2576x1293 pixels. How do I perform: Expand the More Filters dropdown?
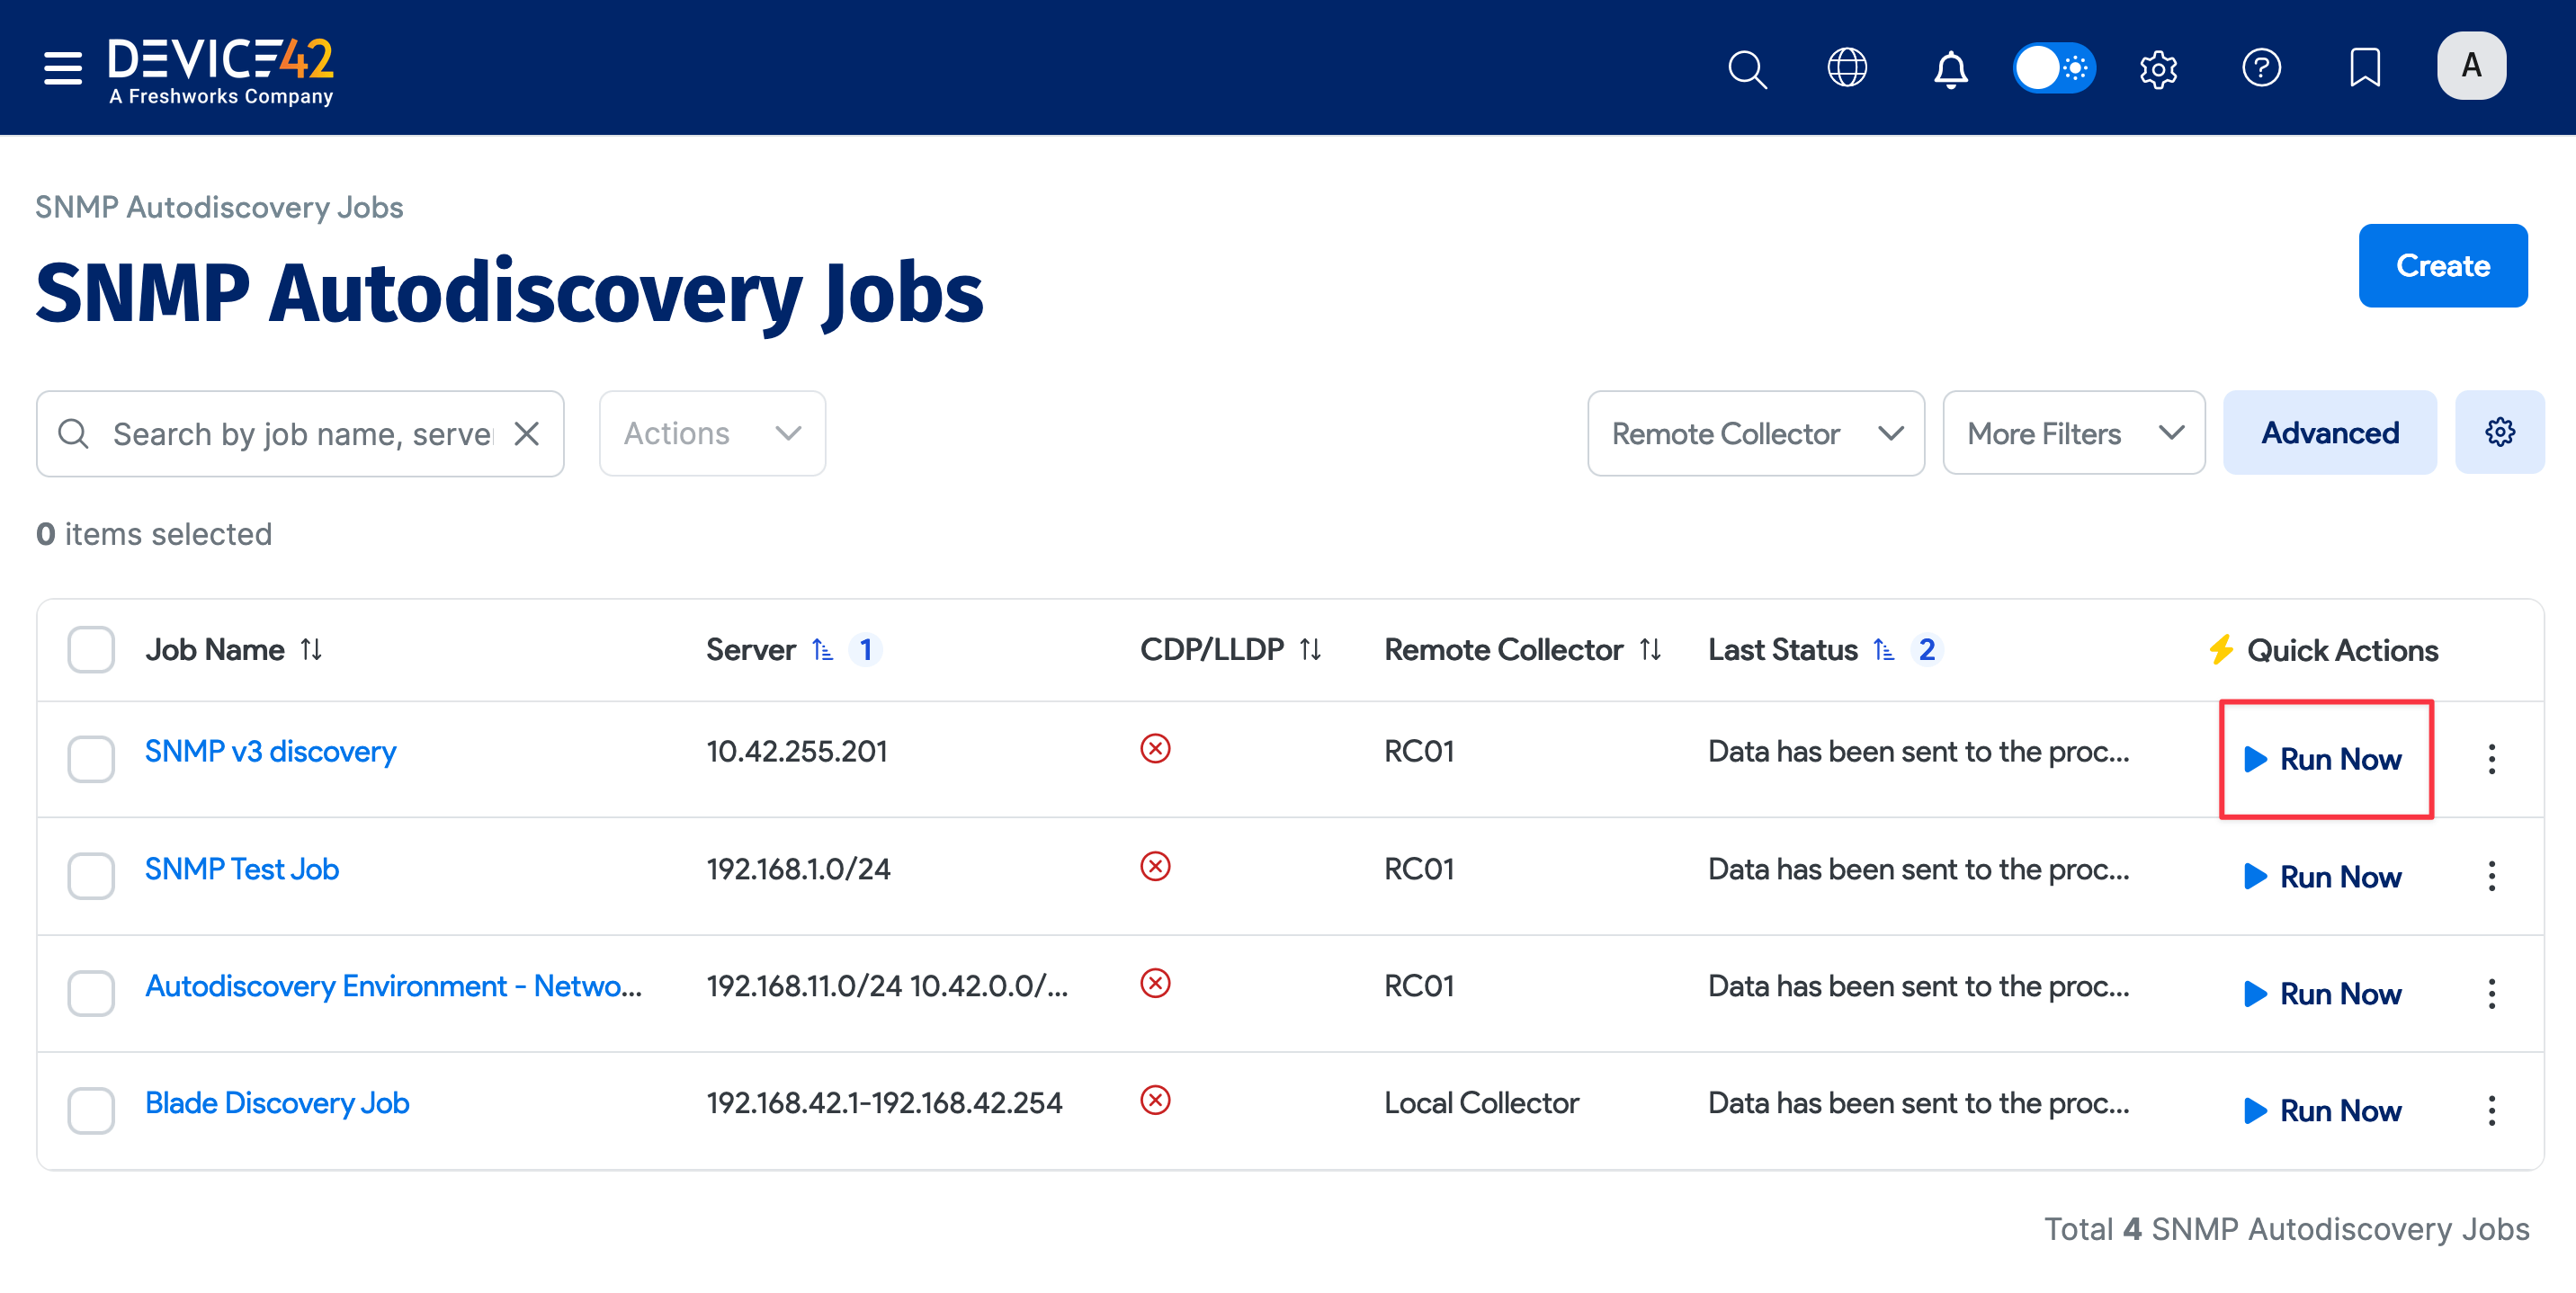(x=2073, y=432)
